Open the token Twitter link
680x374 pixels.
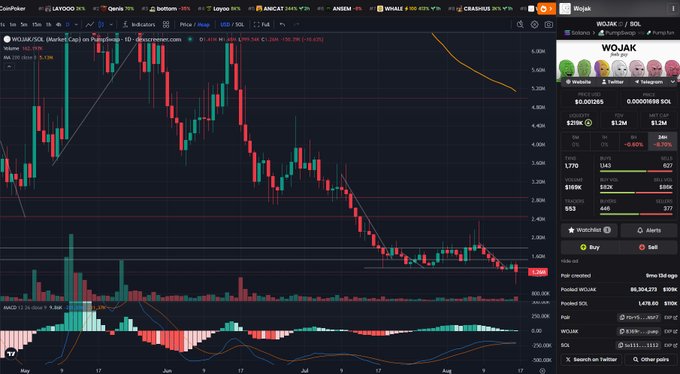612,82
